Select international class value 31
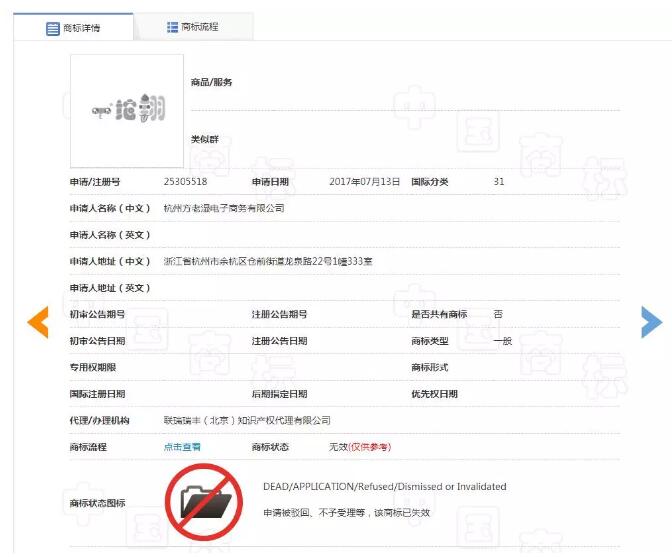 (499, 181)
